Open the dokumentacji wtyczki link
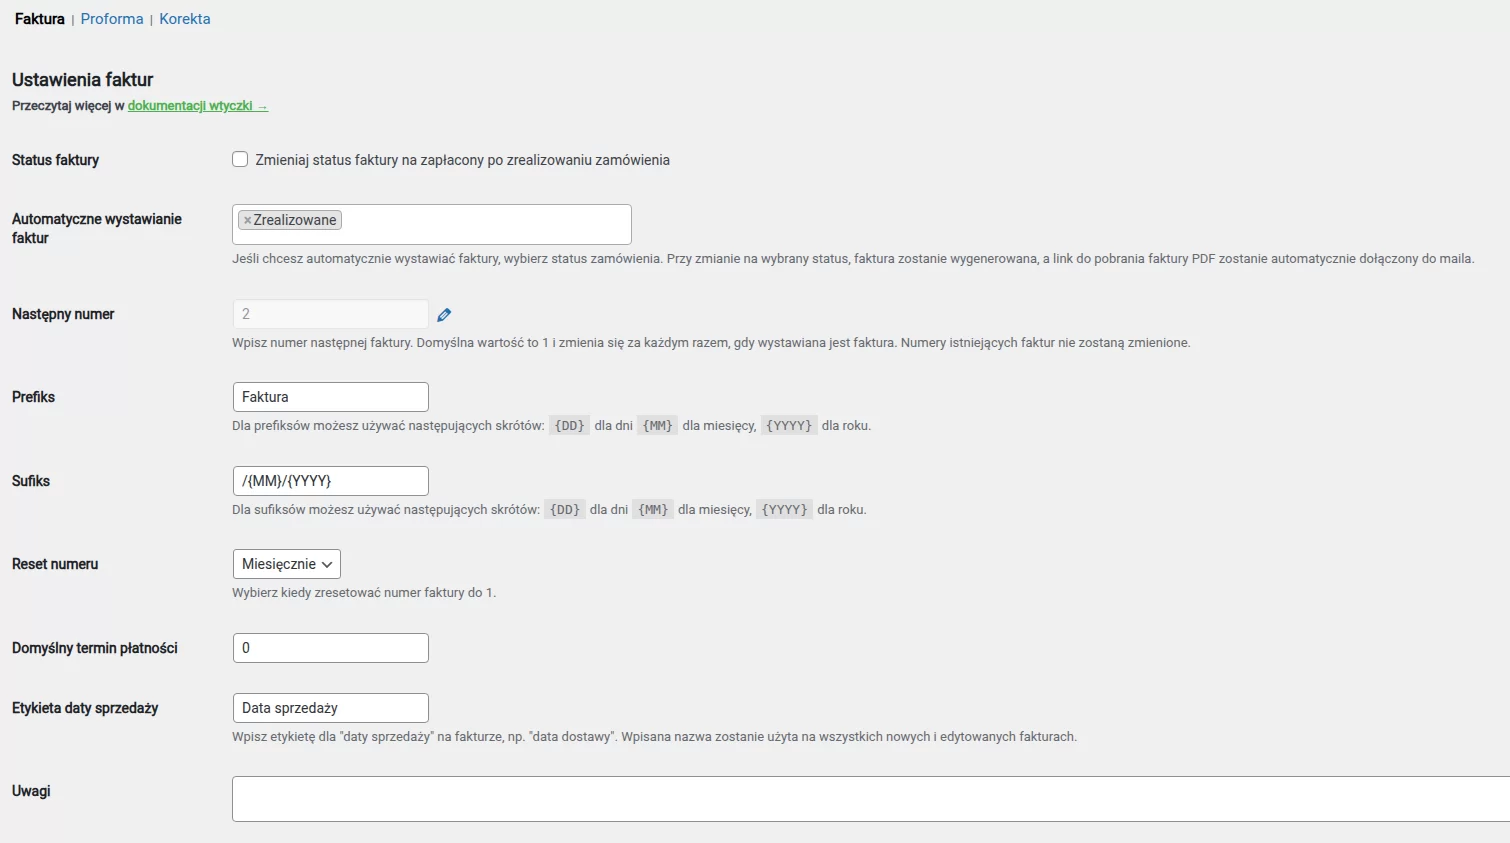This screenshot has width=1510, height=843. pos(197,106)
